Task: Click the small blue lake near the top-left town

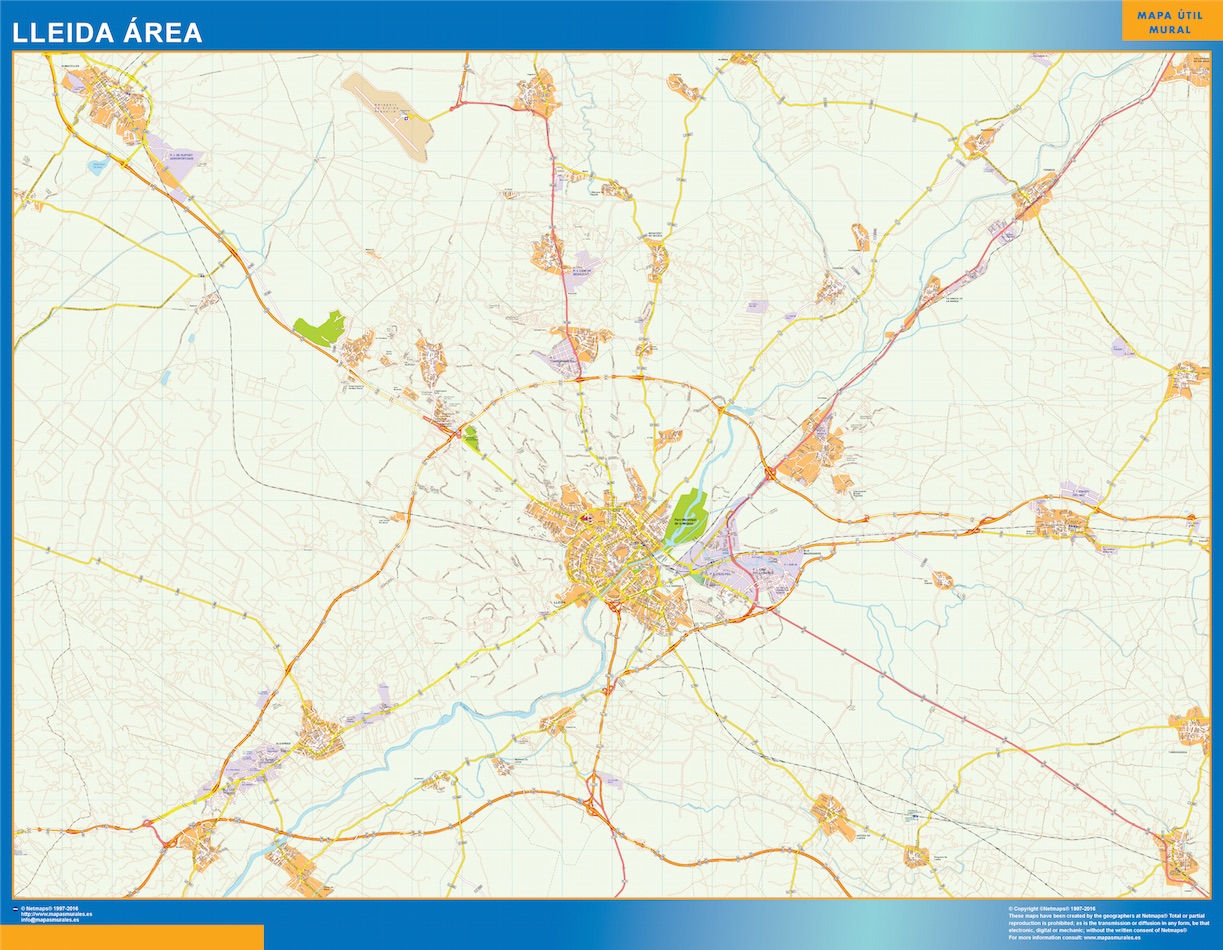Action: pos(98,166)
